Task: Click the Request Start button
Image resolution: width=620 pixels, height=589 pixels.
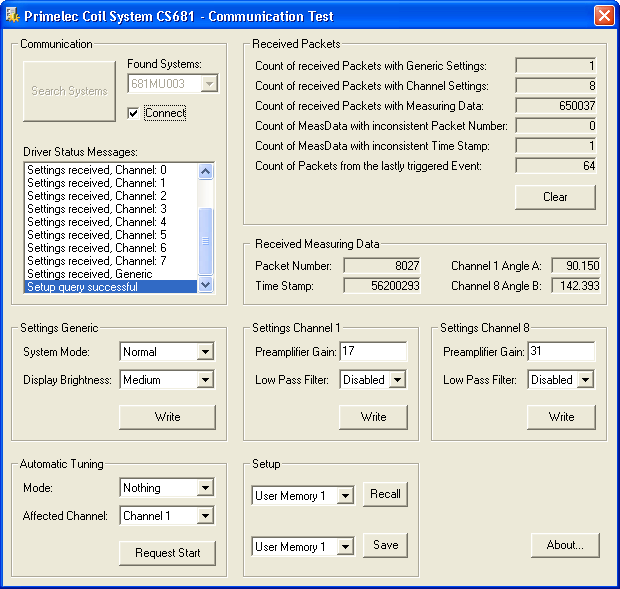Action: coord(167,553)
